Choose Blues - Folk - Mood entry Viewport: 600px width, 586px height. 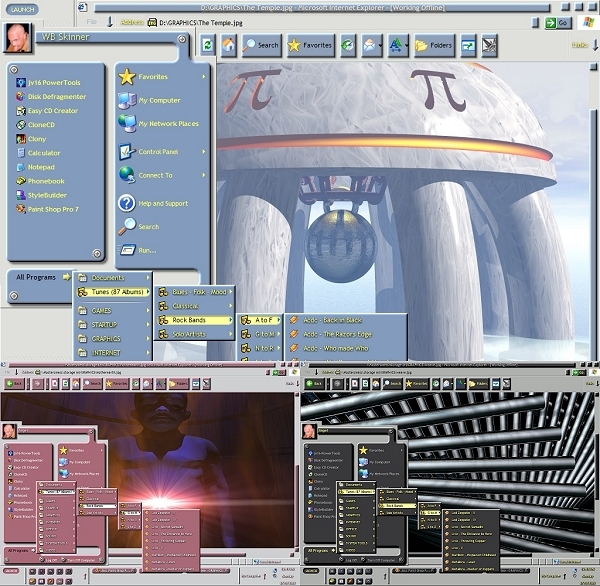[196, 292]
